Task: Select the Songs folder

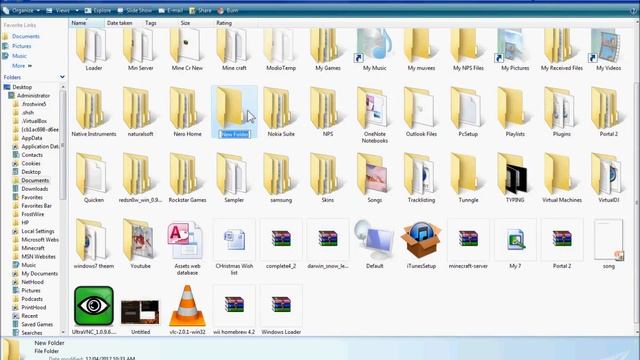Action: [x=374, y=178]
